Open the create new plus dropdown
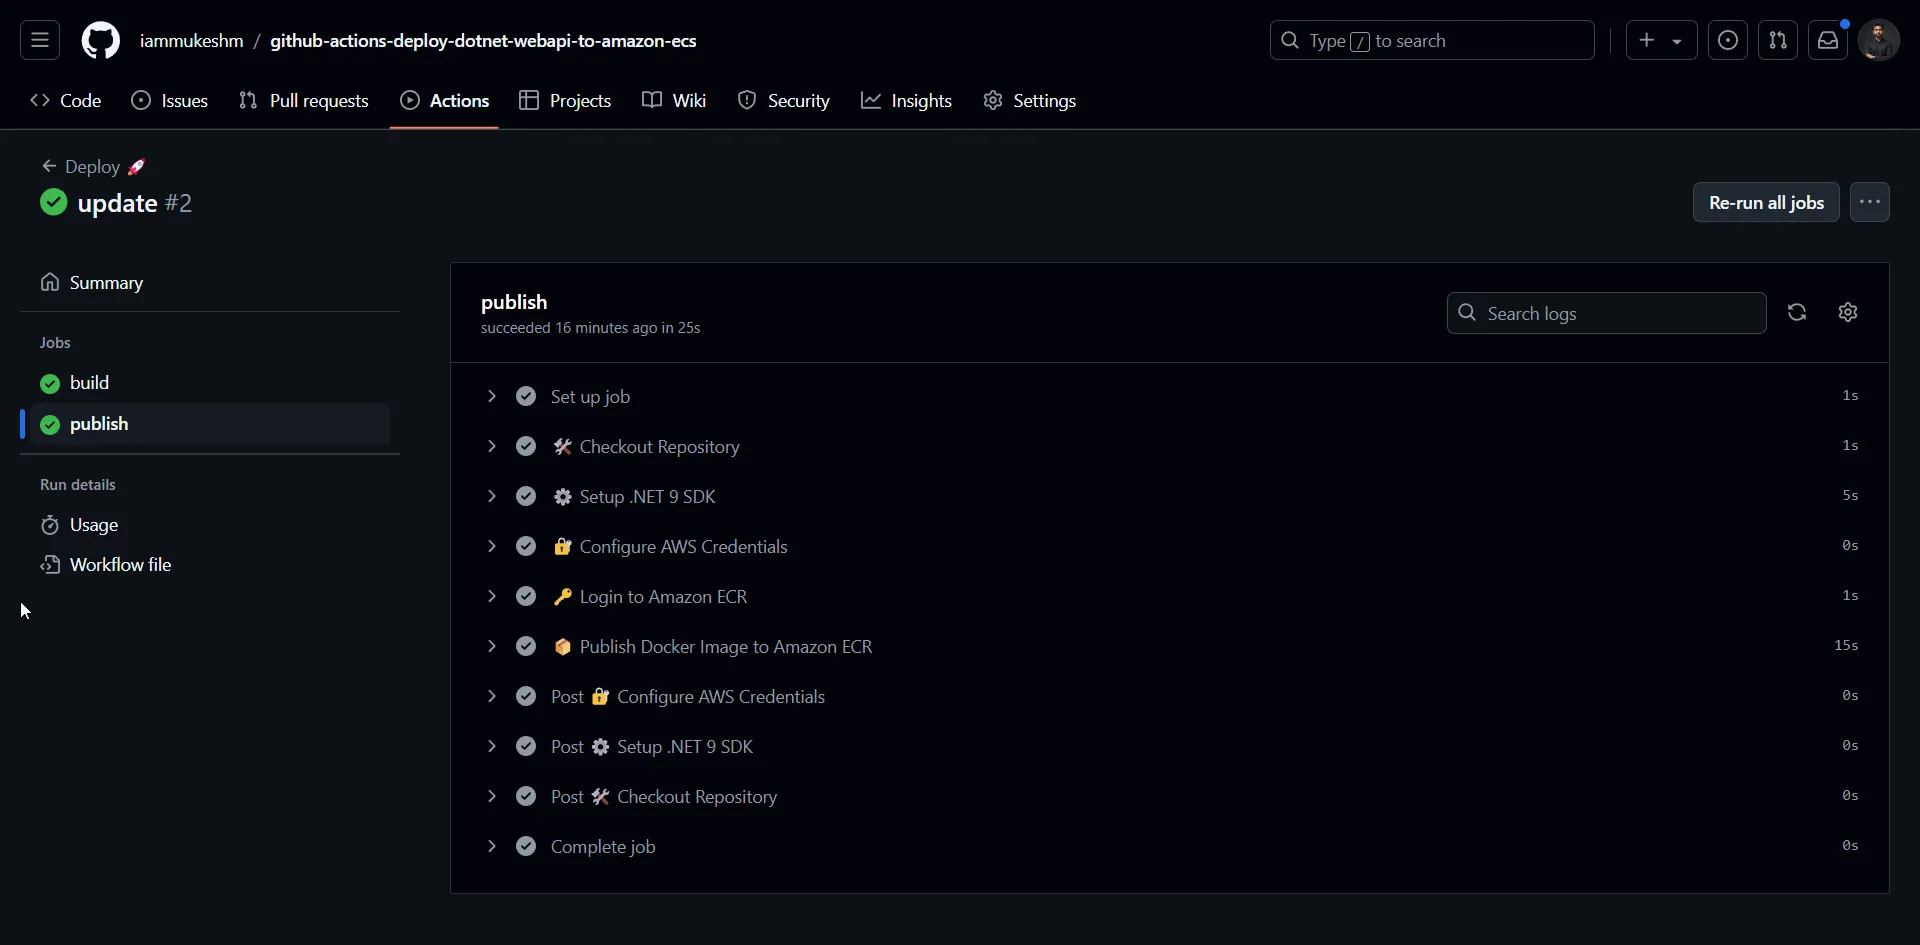This screenshot has width=1920, height=945. click(x=1661, y=41)
